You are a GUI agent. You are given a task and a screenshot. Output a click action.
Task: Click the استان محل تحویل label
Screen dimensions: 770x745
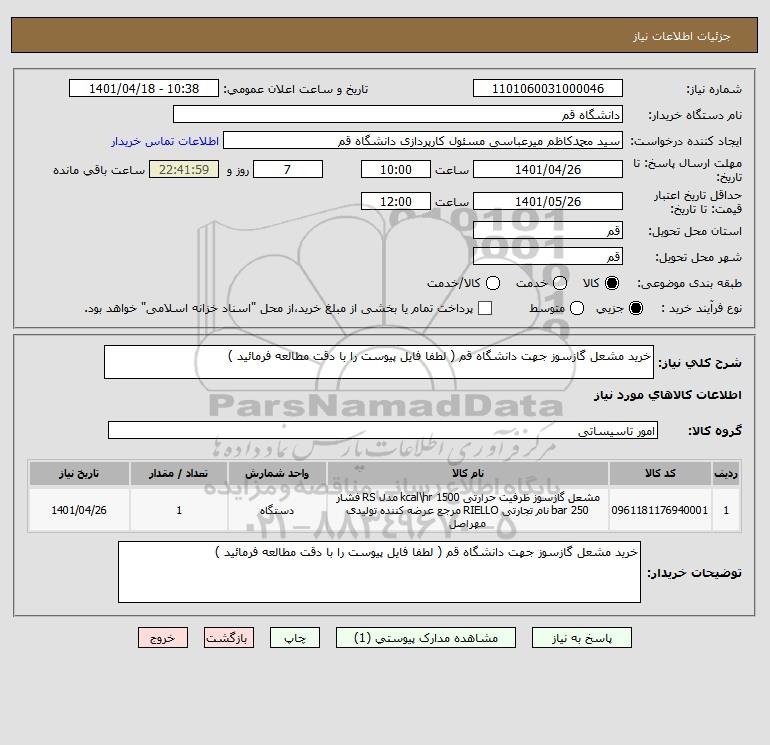(x=695, y=231)
